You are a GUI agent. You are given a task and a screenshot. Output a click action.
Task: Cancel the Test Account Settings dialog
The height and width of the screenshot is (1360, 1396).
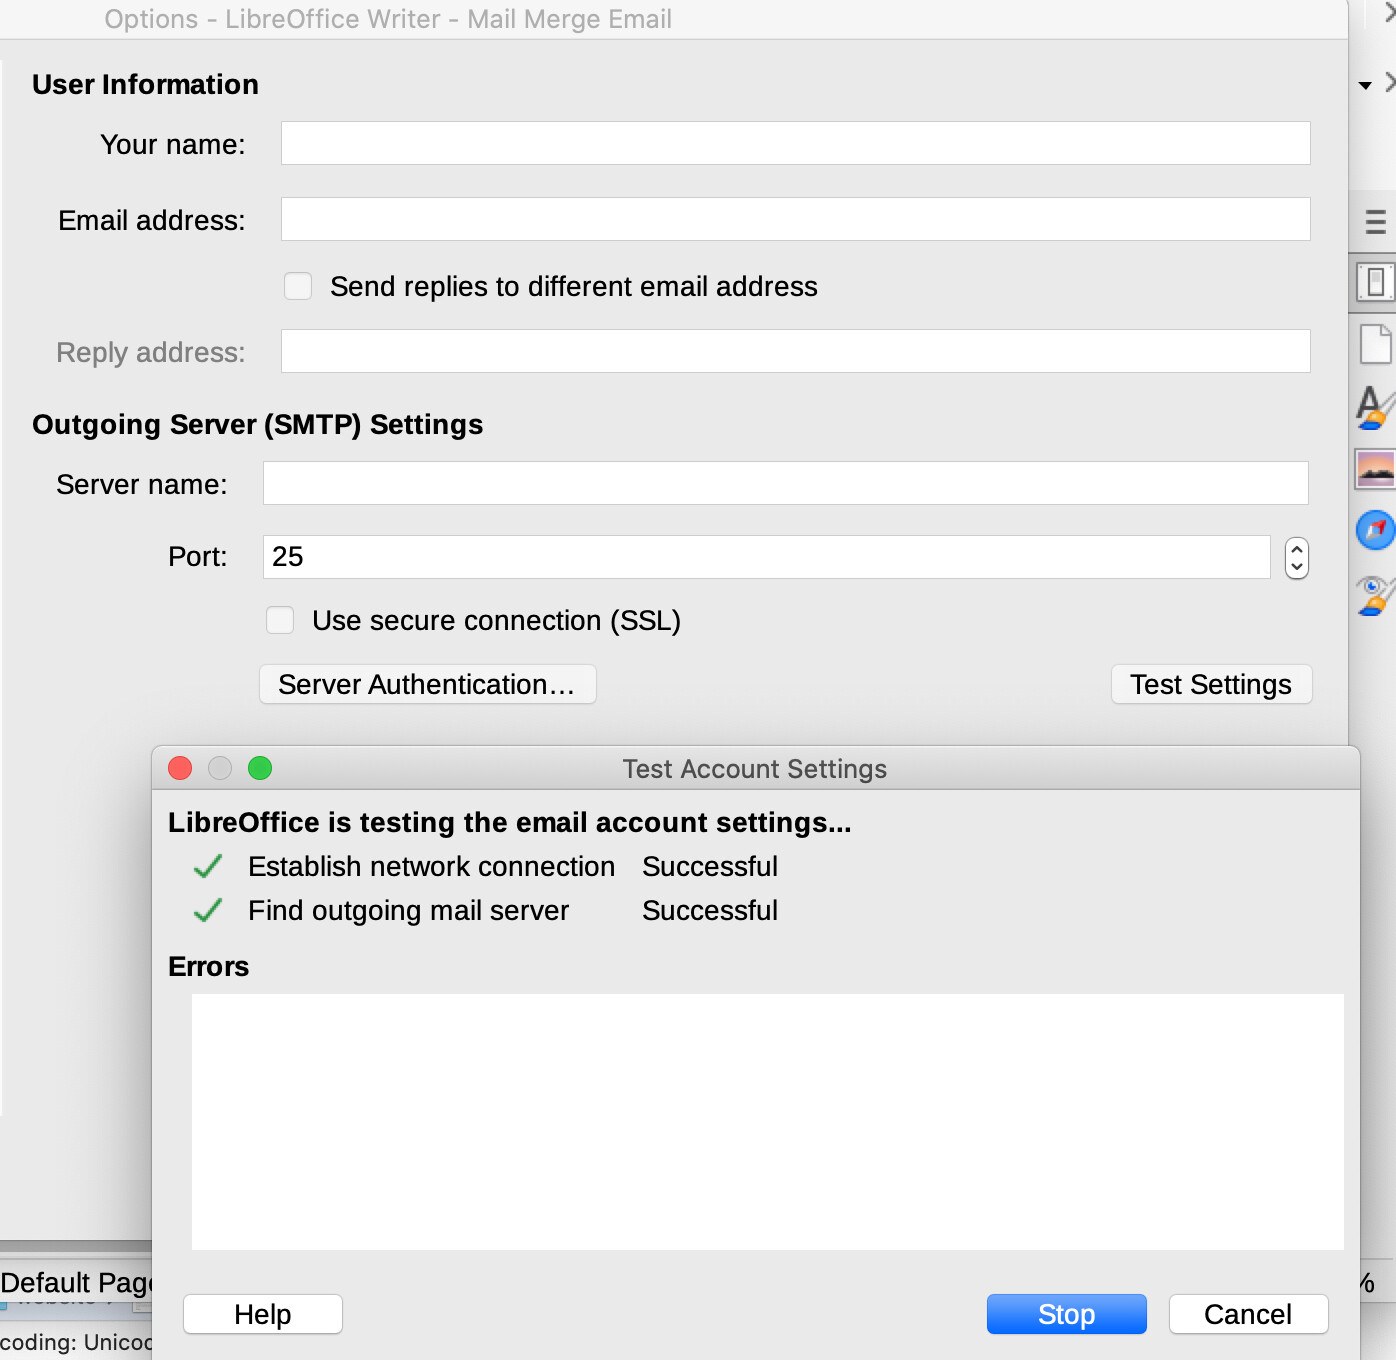click(1248, 1314)
